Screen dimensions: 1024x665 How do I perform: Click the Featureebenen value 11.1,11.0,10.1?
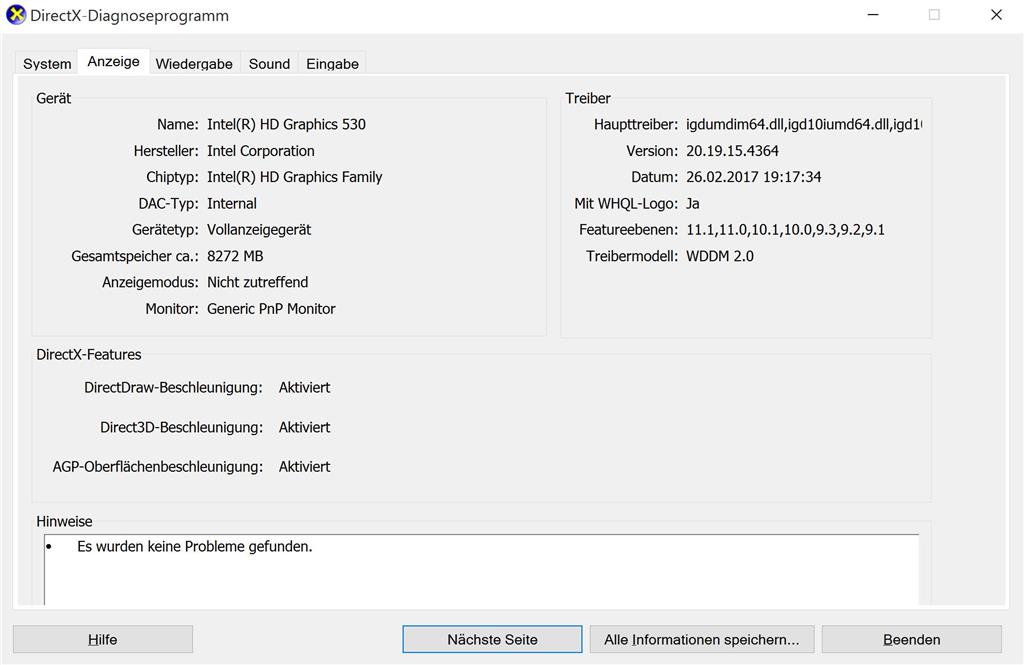(x=785, y=230)
